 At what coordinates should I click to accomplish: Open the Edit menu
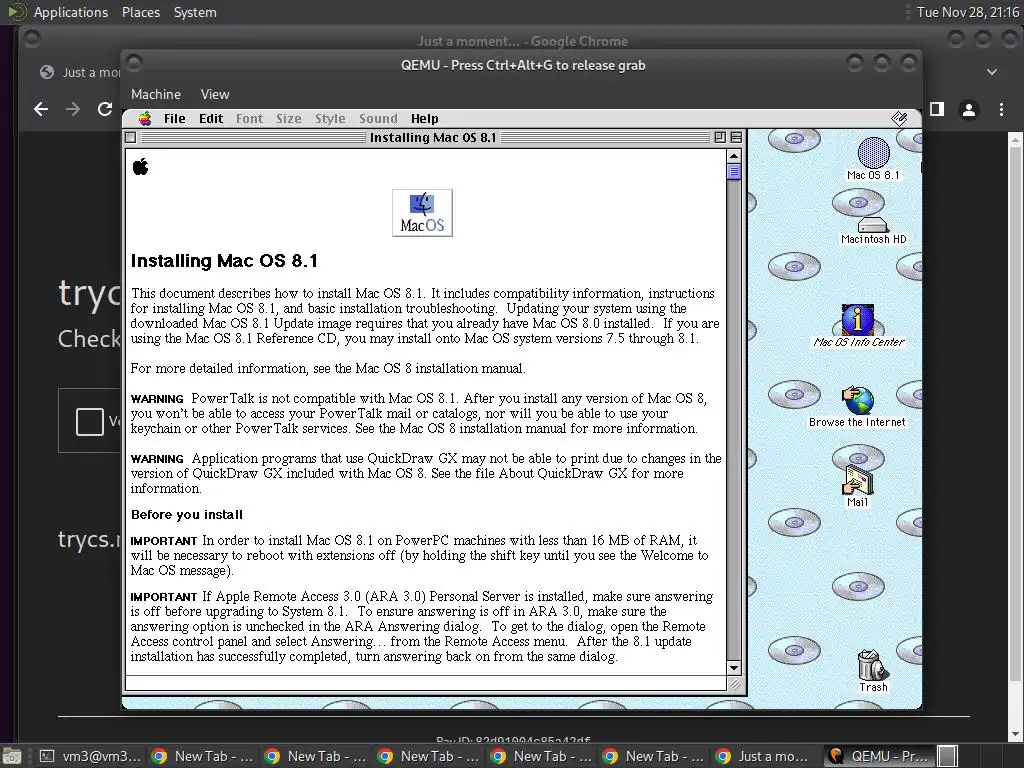[x=211, y=118]
